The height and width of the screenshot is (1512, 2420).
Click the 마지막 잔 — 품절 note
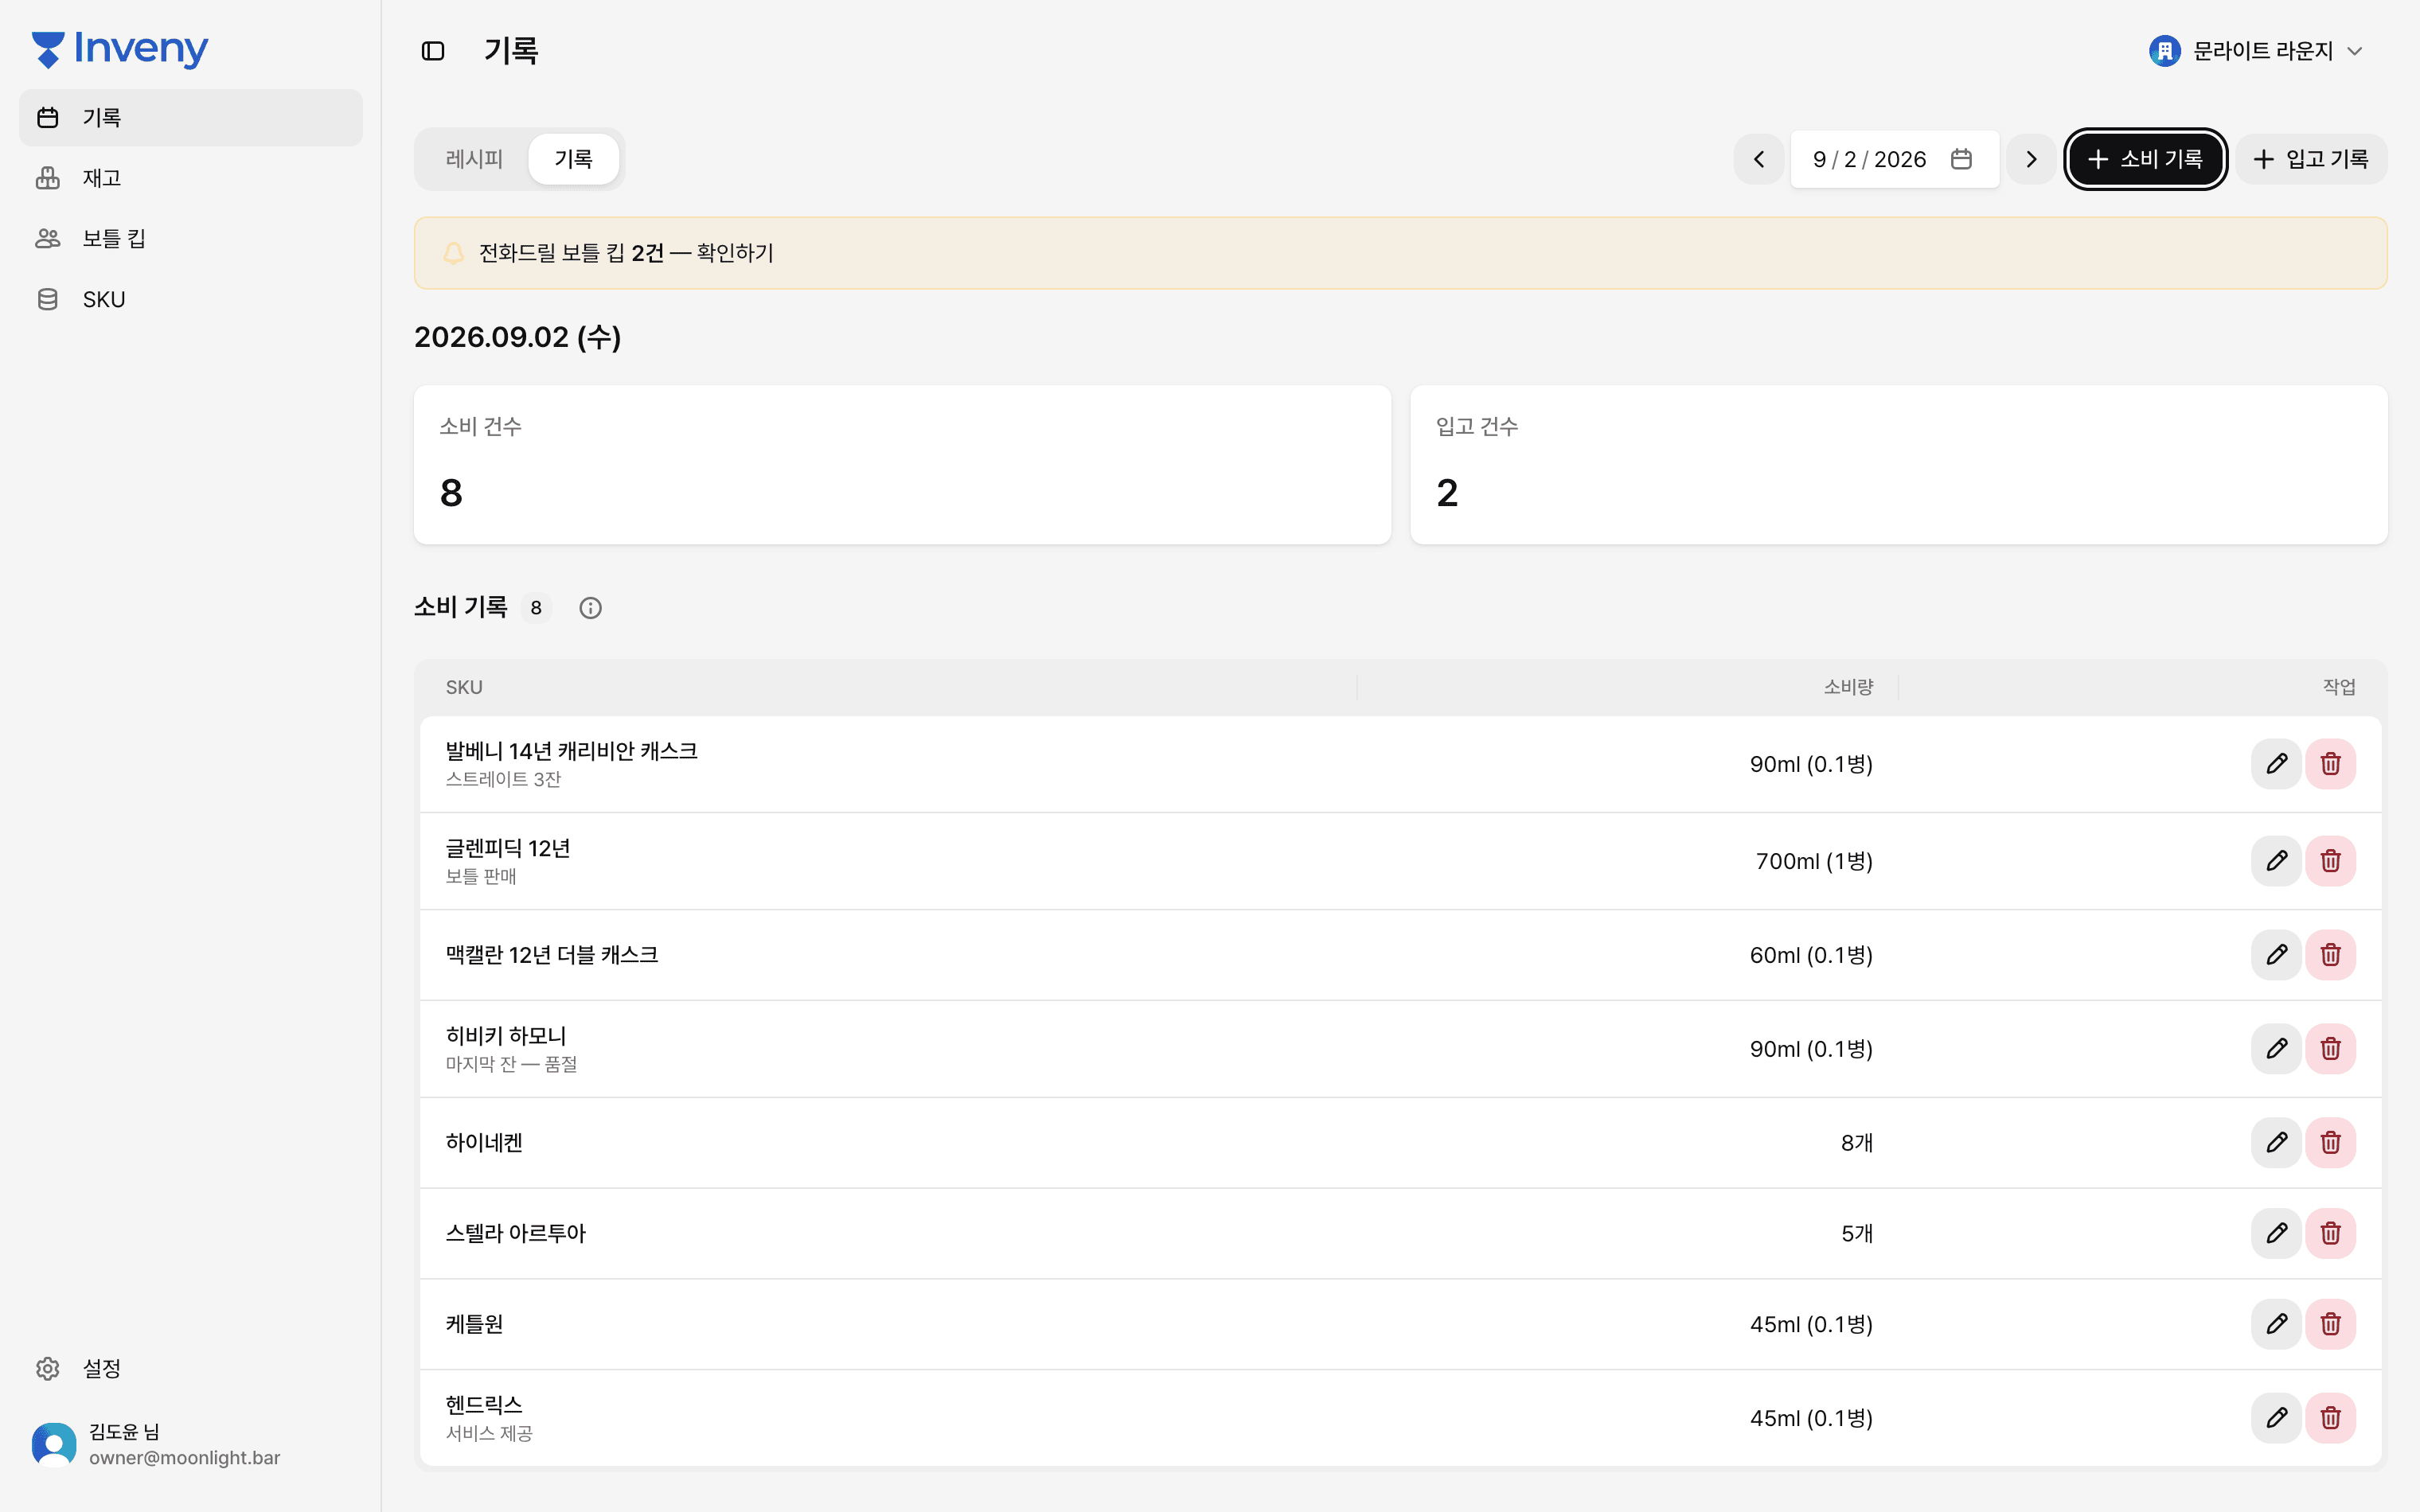coord(511,1064)
